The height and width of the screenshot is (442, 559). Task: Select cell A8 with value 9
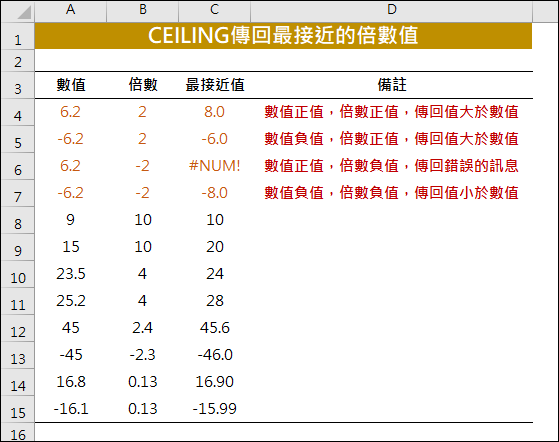click(71, 220)
